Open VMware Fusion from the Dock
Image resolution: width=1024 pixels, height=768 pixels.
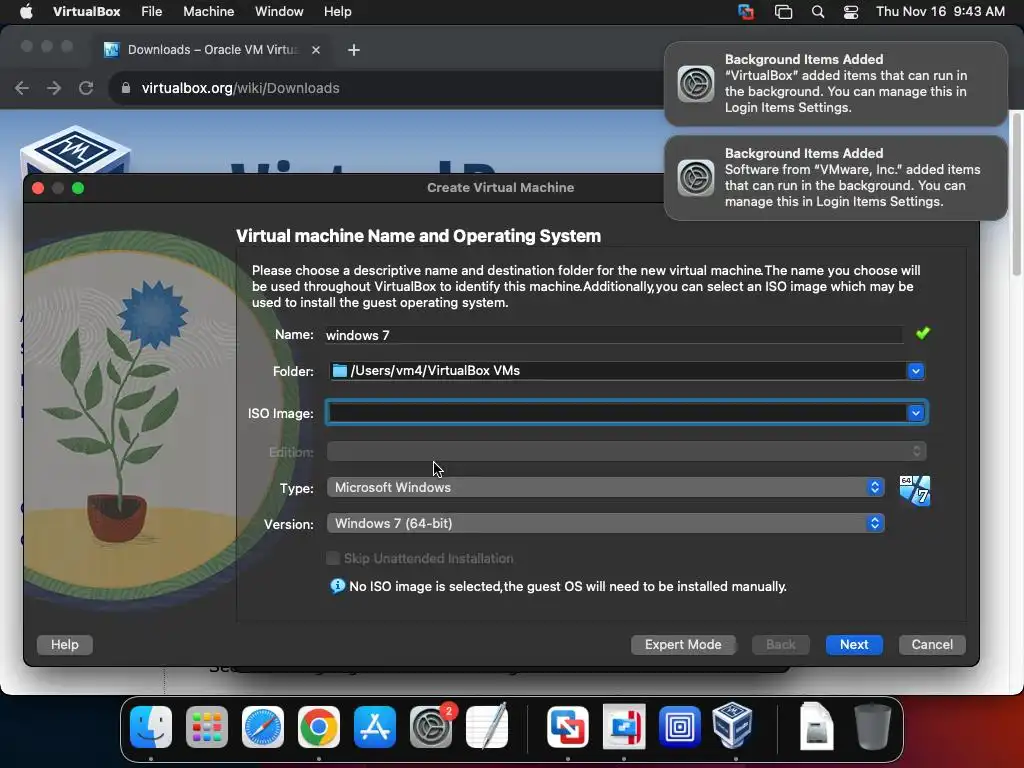pyautogui.click(x=568, y=727)
